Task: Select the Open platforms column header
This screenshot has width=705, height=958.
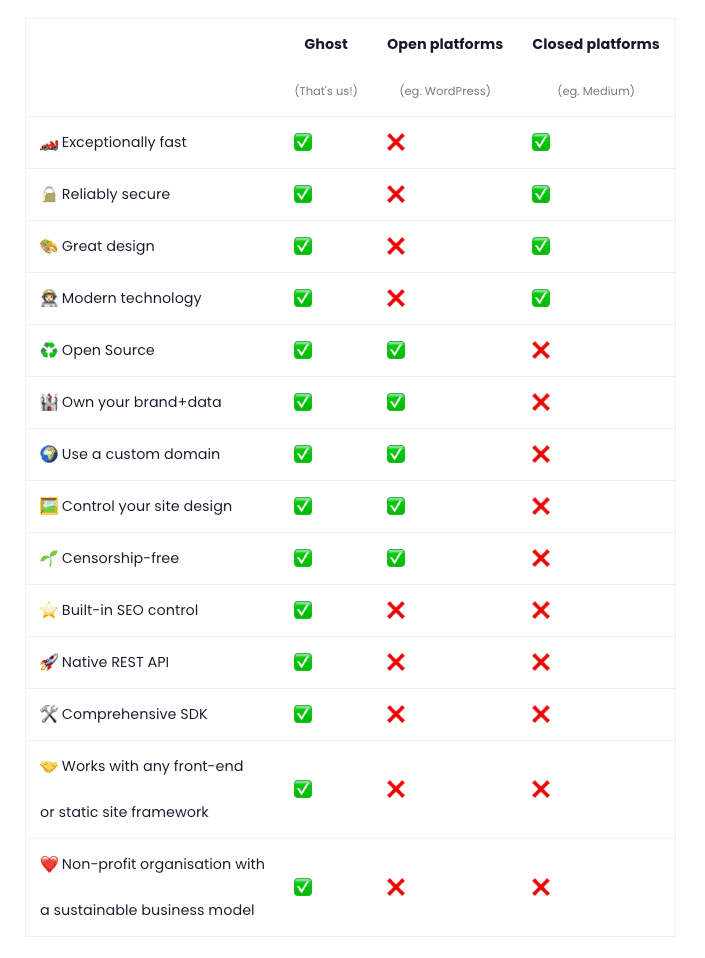Action: (x=445, y=44)
